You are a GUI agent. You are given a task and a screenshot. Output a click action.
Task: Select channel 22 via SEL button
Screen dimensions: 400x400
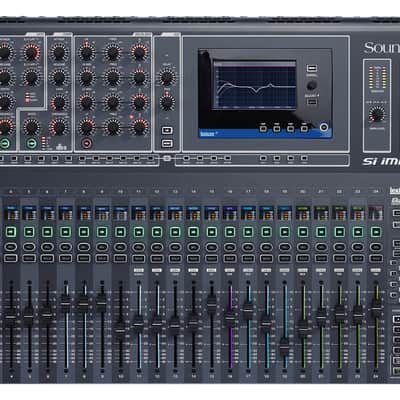coord(339,258)
